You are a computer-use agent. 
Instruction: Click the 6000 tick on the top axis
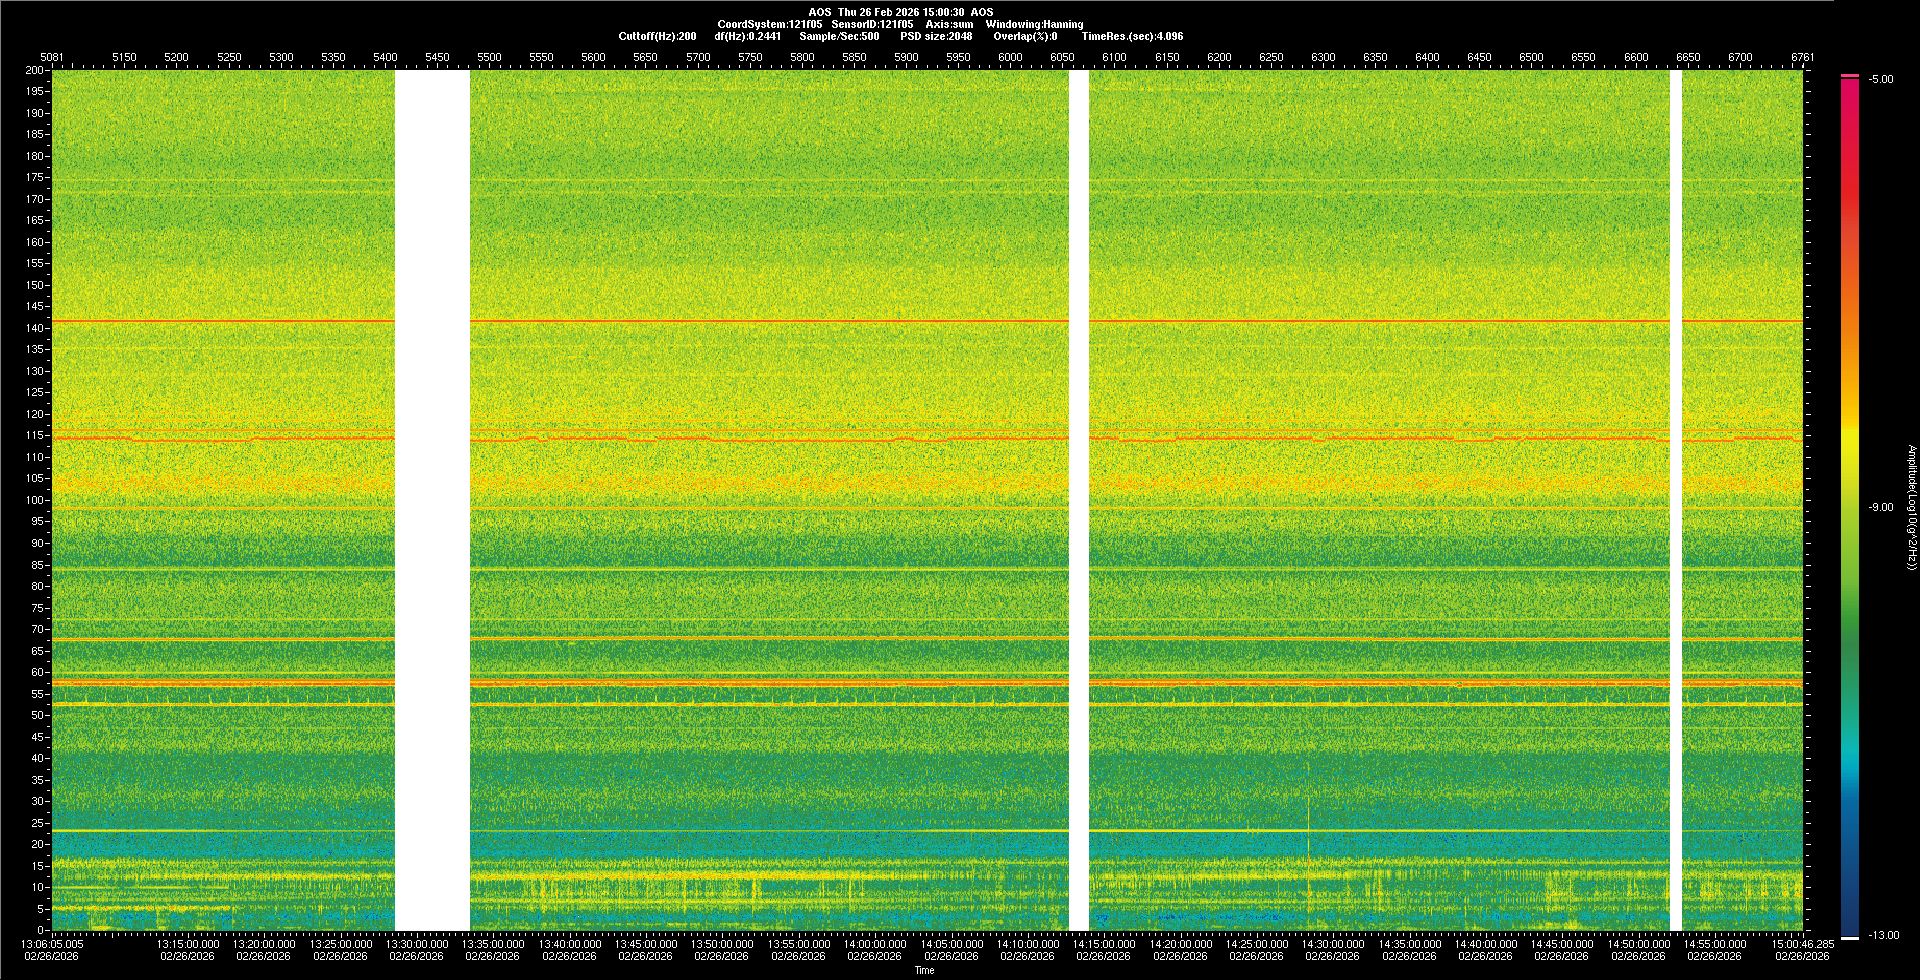coord(1010,57)
